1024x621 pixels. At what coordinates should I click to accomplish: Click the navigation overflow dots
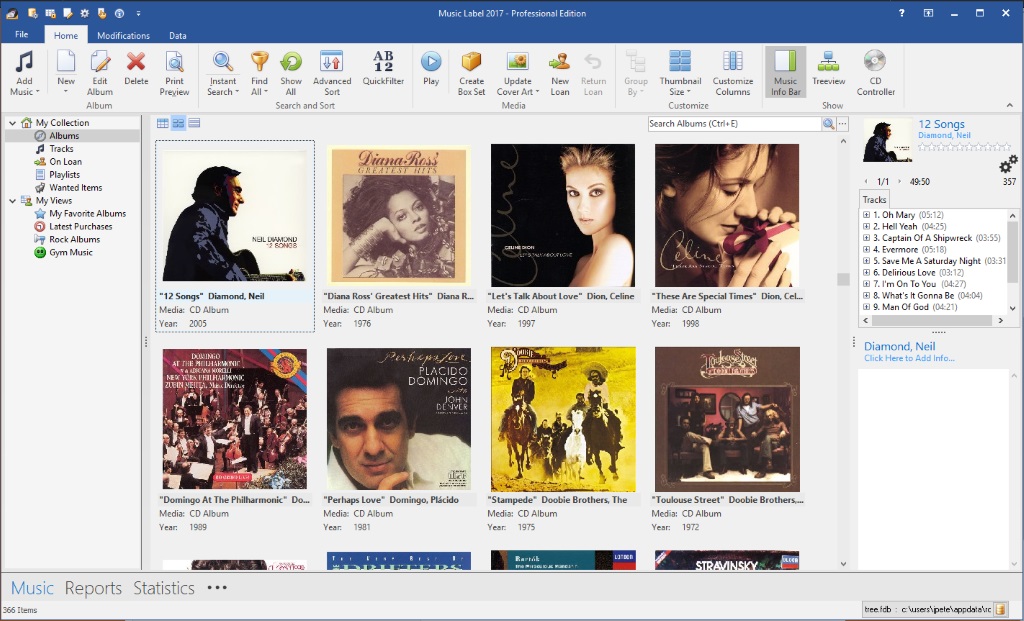[x=217, y=588]
